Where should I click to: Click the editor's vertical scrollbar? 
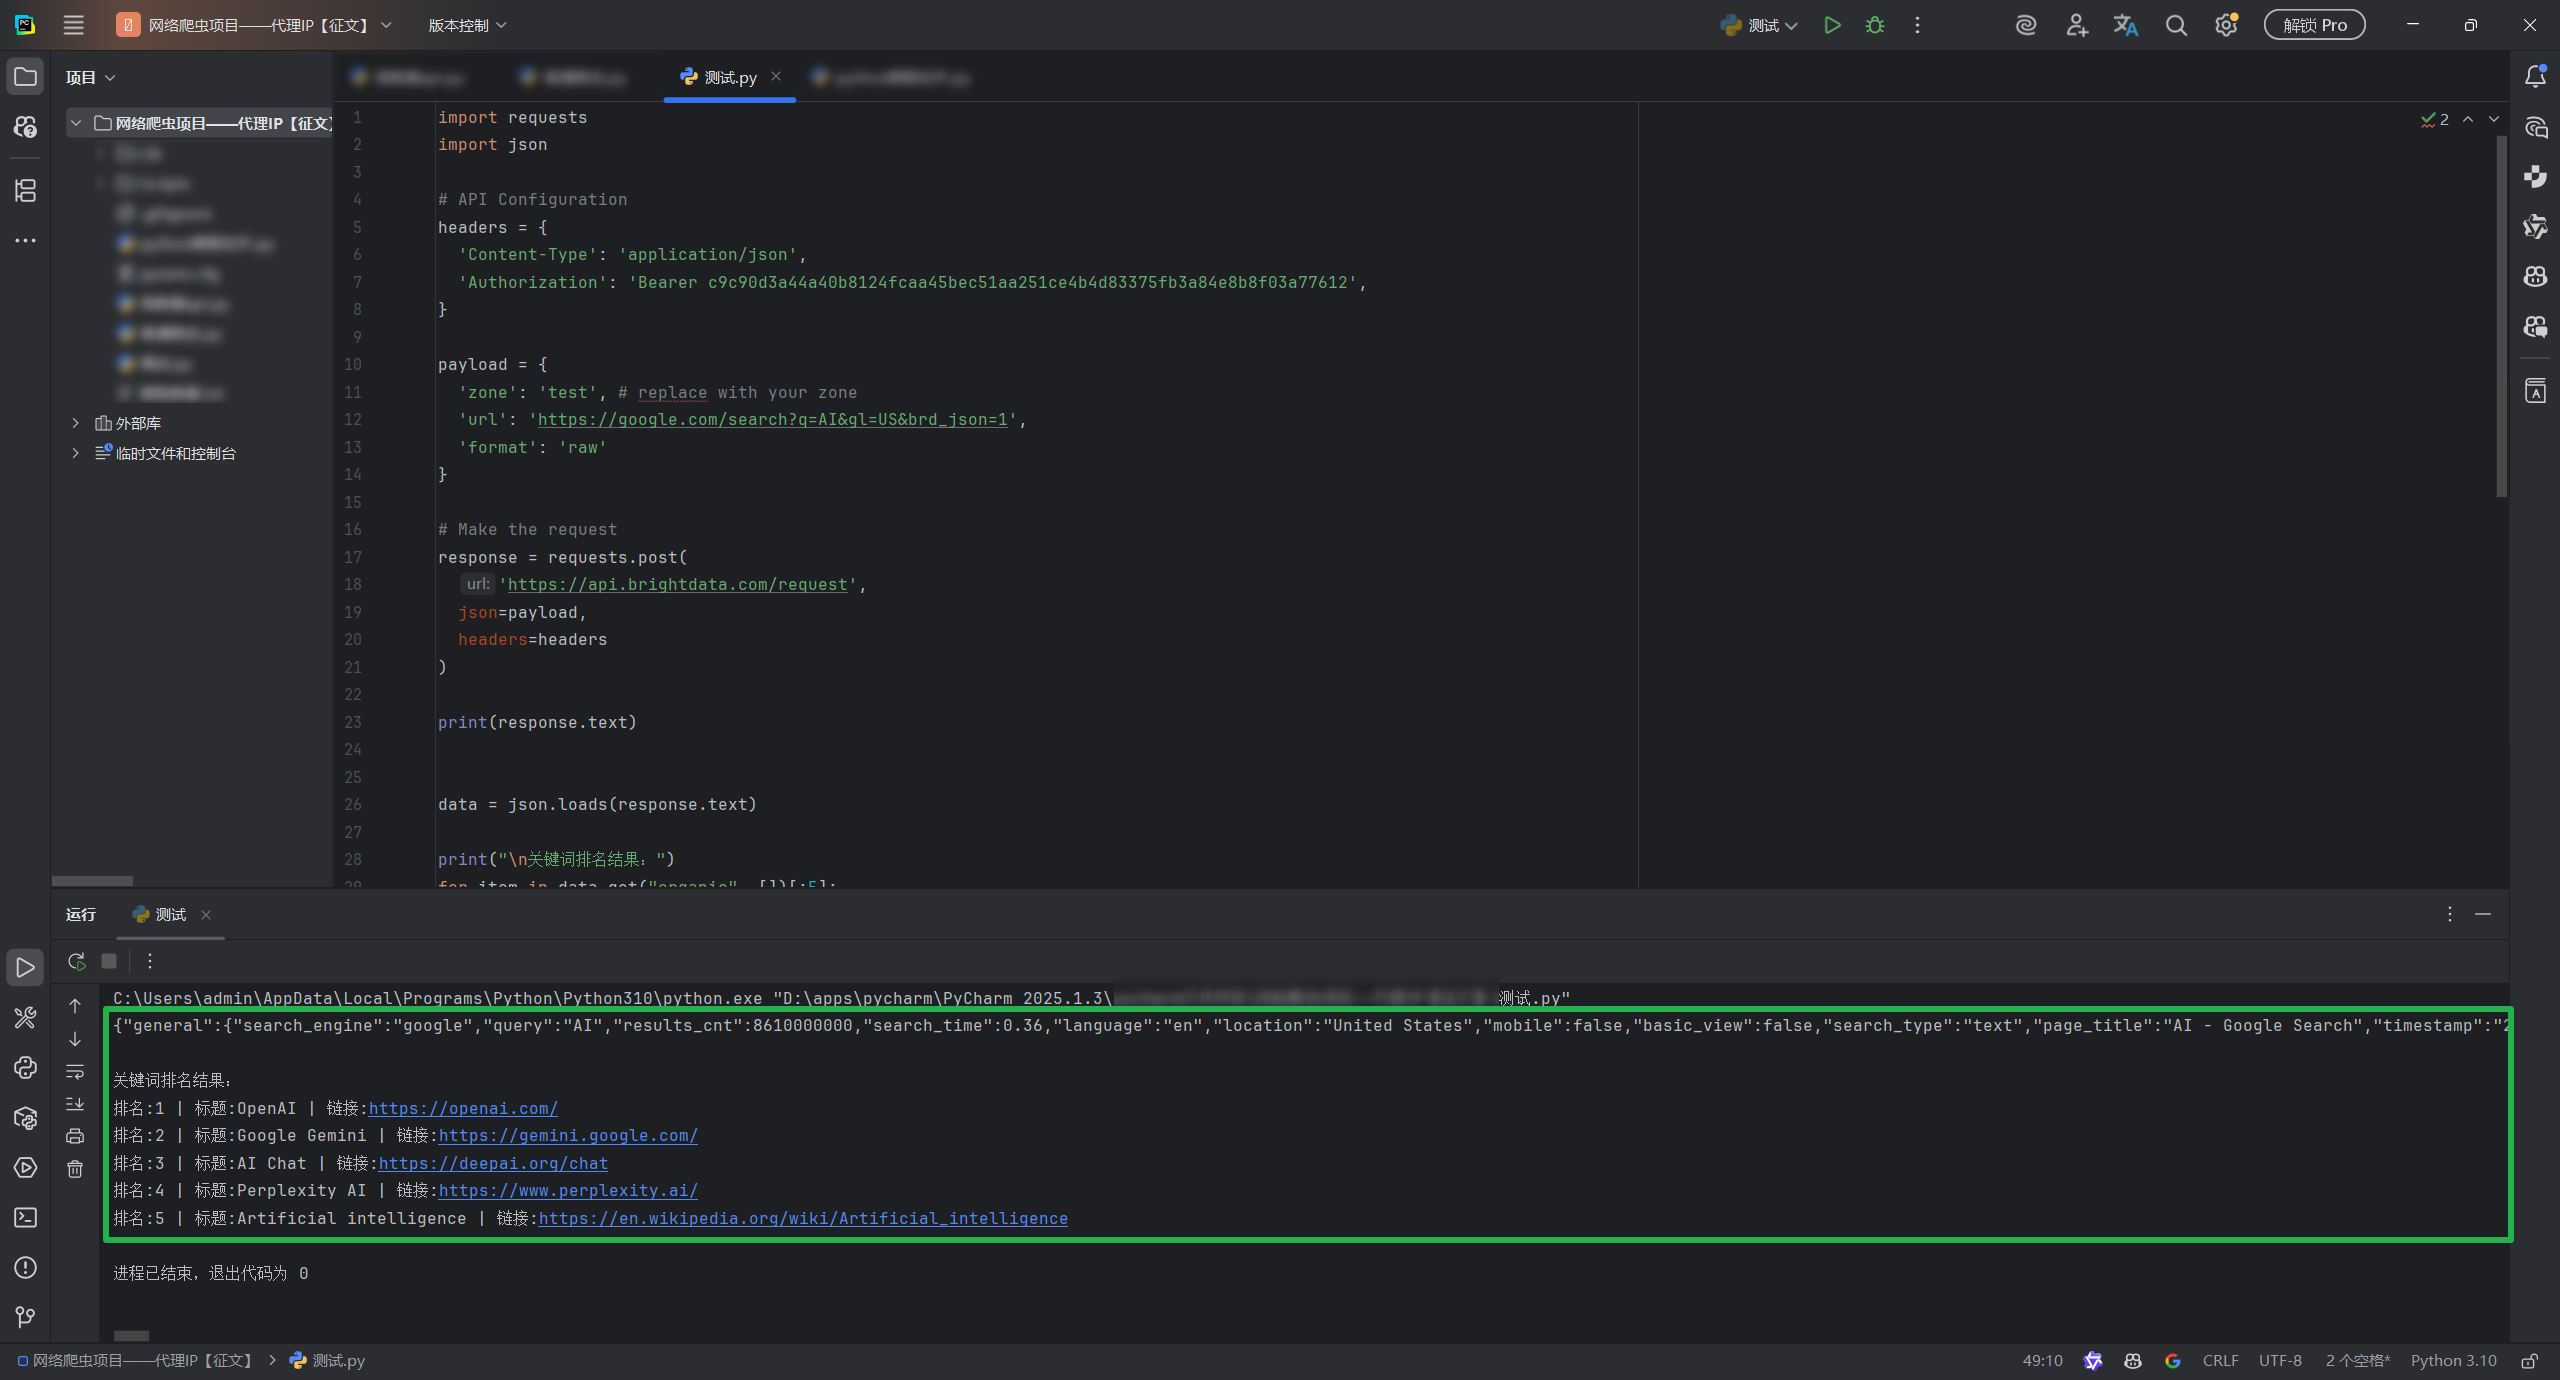tap(2501, 315)
